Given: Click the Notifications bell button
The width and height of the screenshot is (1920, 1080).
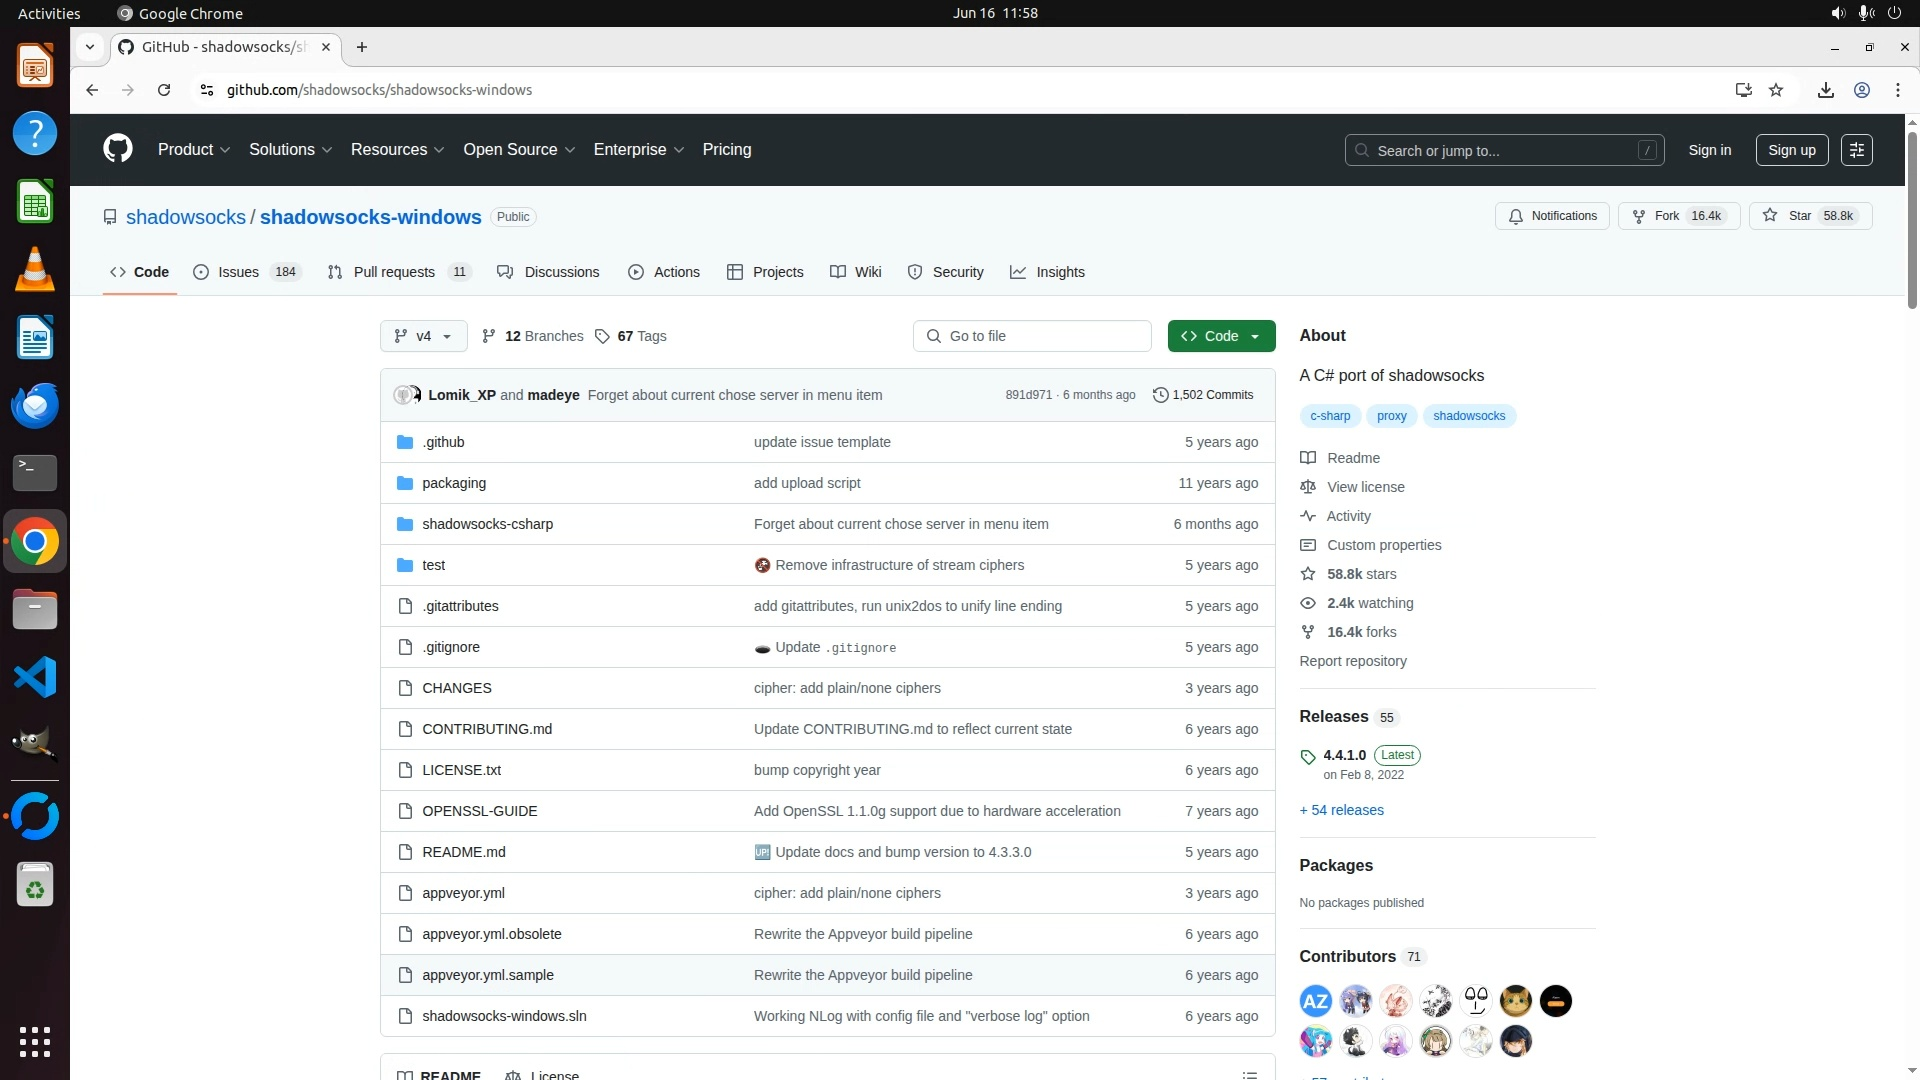Looking at the screenshot, I should pos(1552,216).
